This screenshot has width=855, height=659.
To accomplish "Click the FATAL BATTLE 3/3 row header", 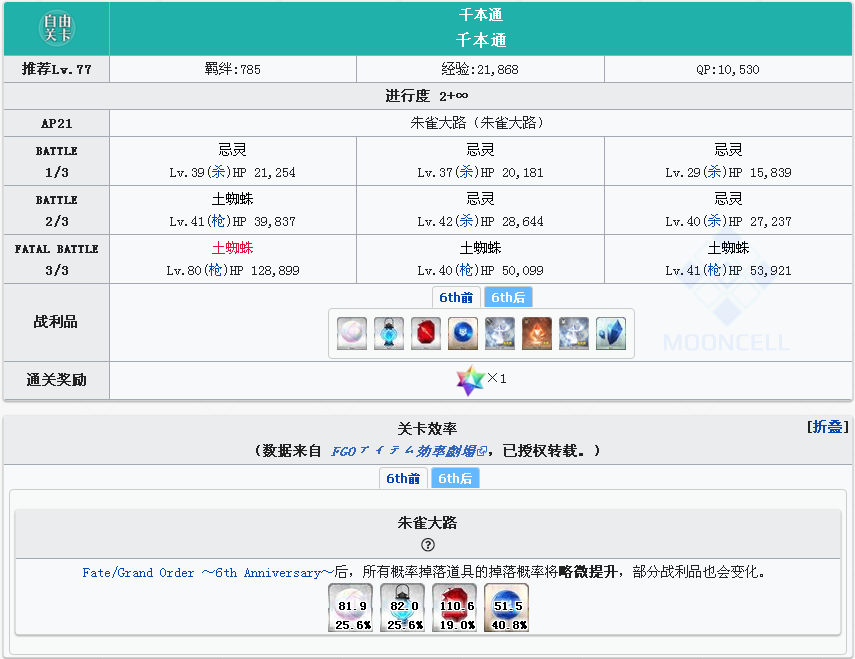I will click(x=57, y=259).
